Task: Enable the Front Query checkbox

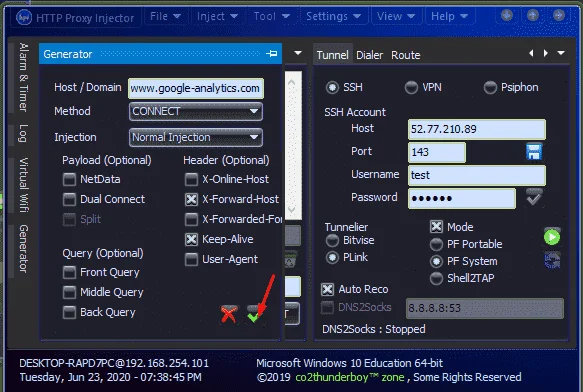Action: click(x=69, y=272)
